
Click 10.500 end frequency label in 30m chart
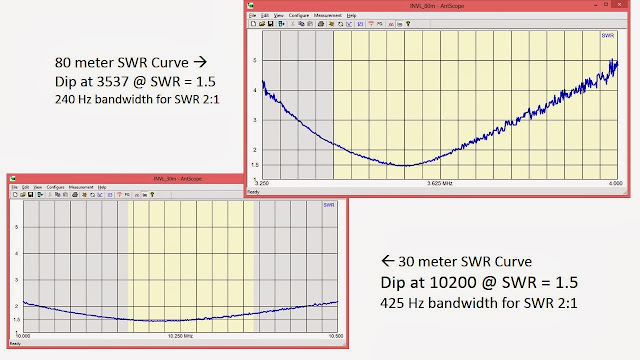point(336,336)
